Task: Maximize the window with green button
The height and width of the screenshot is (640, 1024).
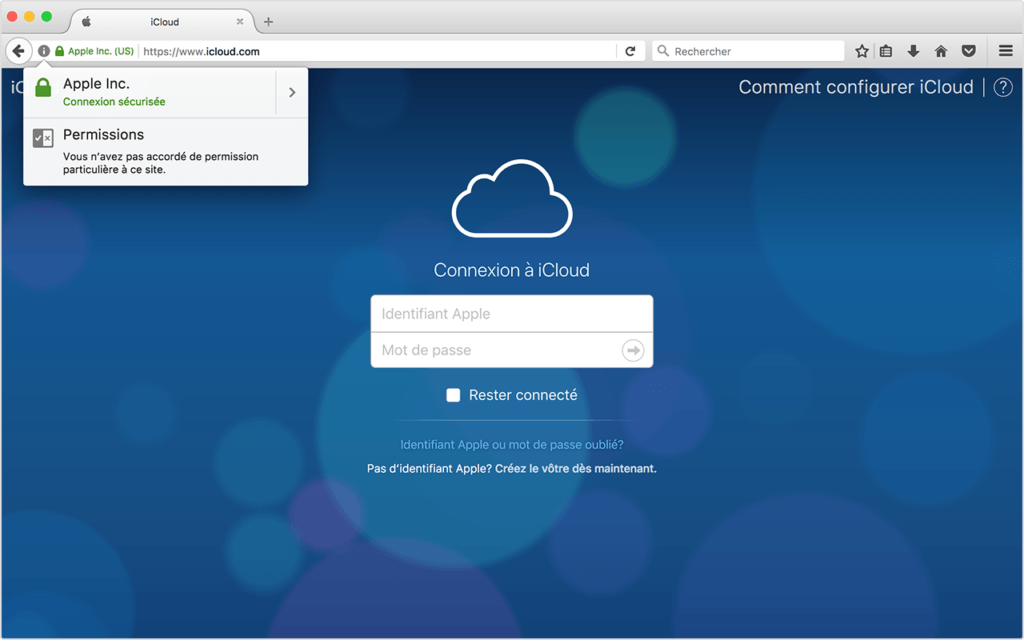Action: [x=46, y=16]
